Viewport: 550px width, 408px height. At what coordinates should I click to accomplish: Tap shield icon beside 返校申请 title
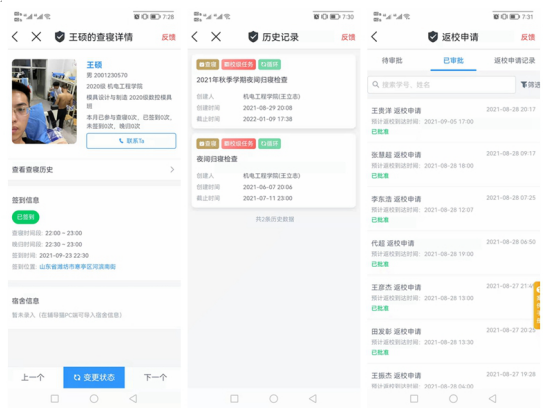click(x=433, y=36)
